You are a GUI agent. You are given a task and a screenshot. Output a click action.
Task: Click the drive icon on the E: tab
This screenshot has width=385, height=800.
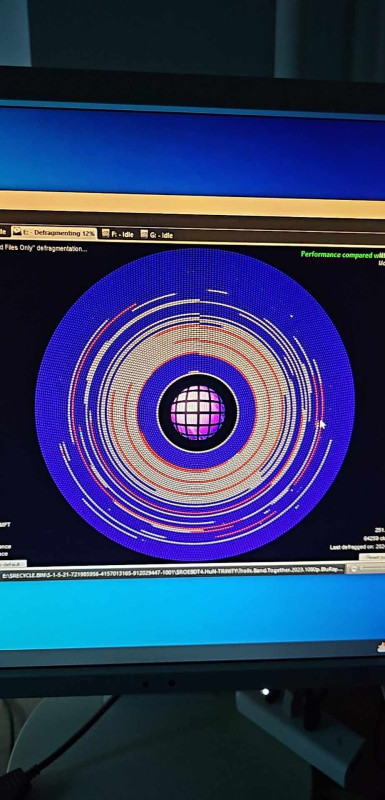tap(17, 232)
